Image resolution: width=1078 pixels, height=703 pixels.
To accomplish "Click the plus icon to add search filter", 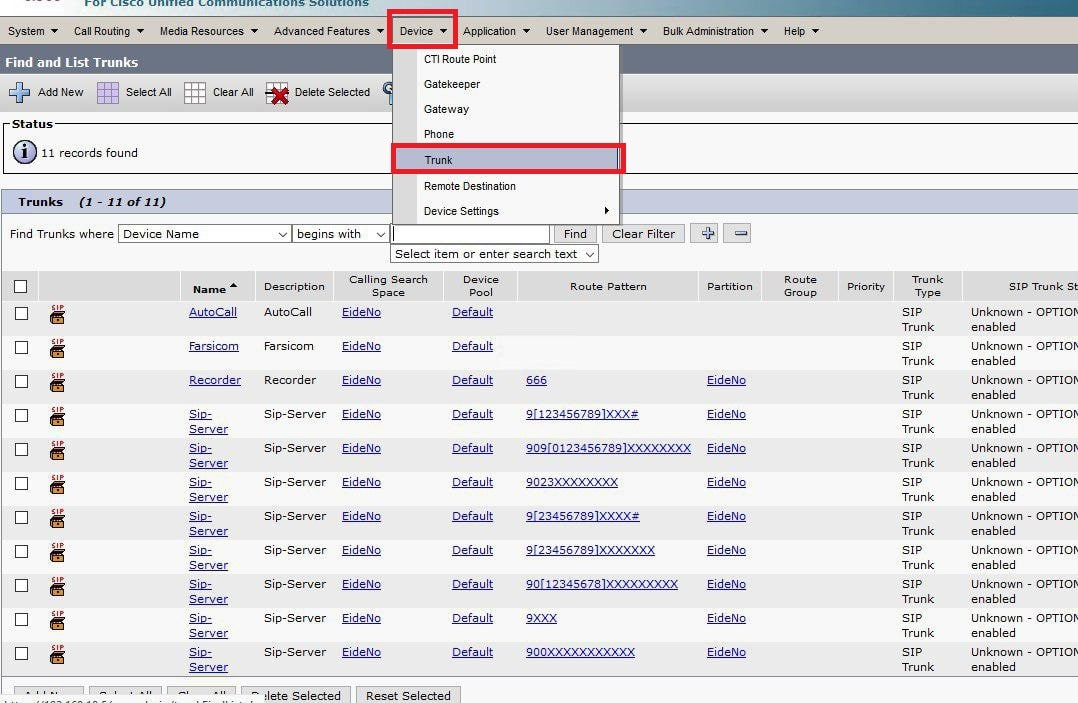I will 708,233.
